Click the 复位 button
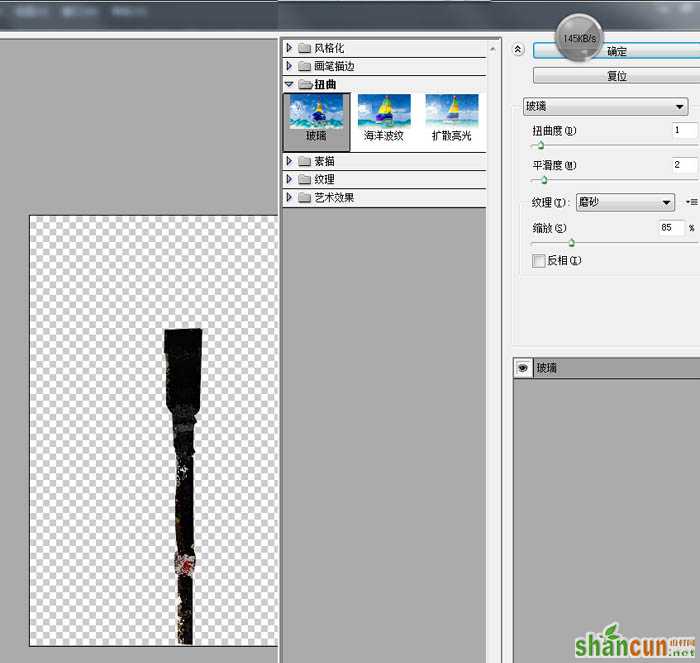This screenshot has height=663, width=700. tap(617, 76)
